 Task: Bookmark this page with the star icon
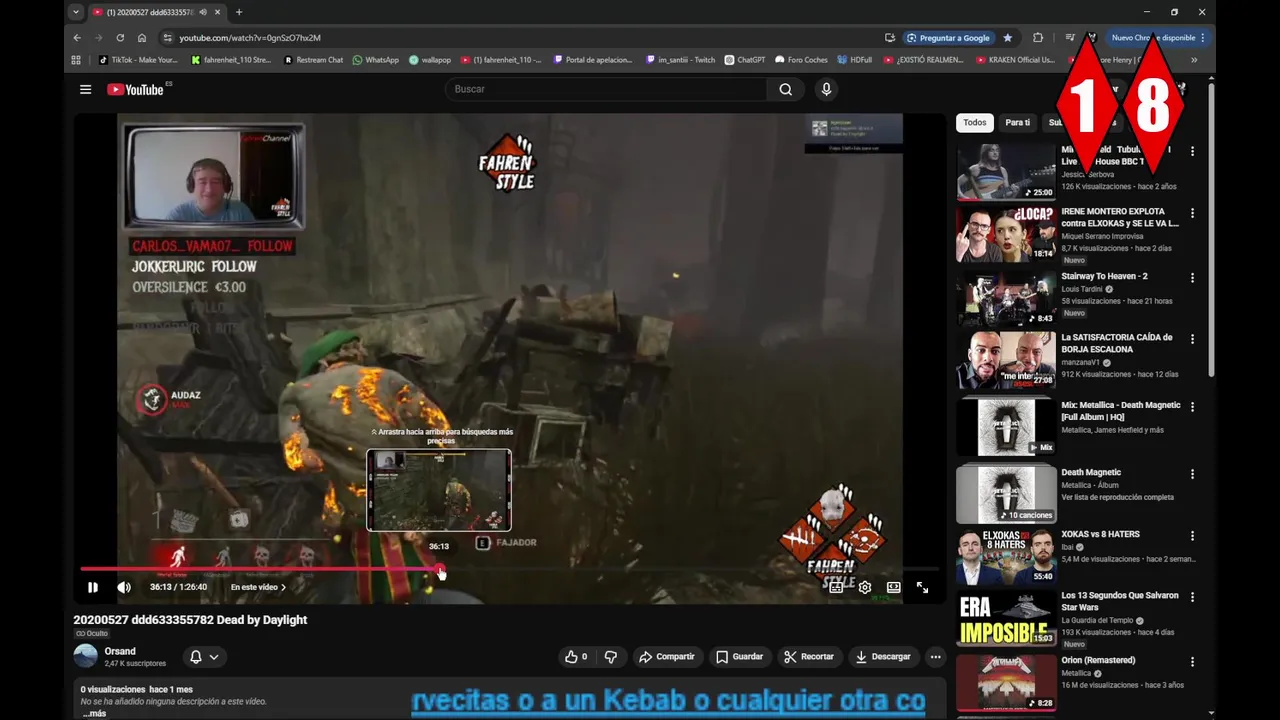pyautogui.click(x=1007, y=38)
